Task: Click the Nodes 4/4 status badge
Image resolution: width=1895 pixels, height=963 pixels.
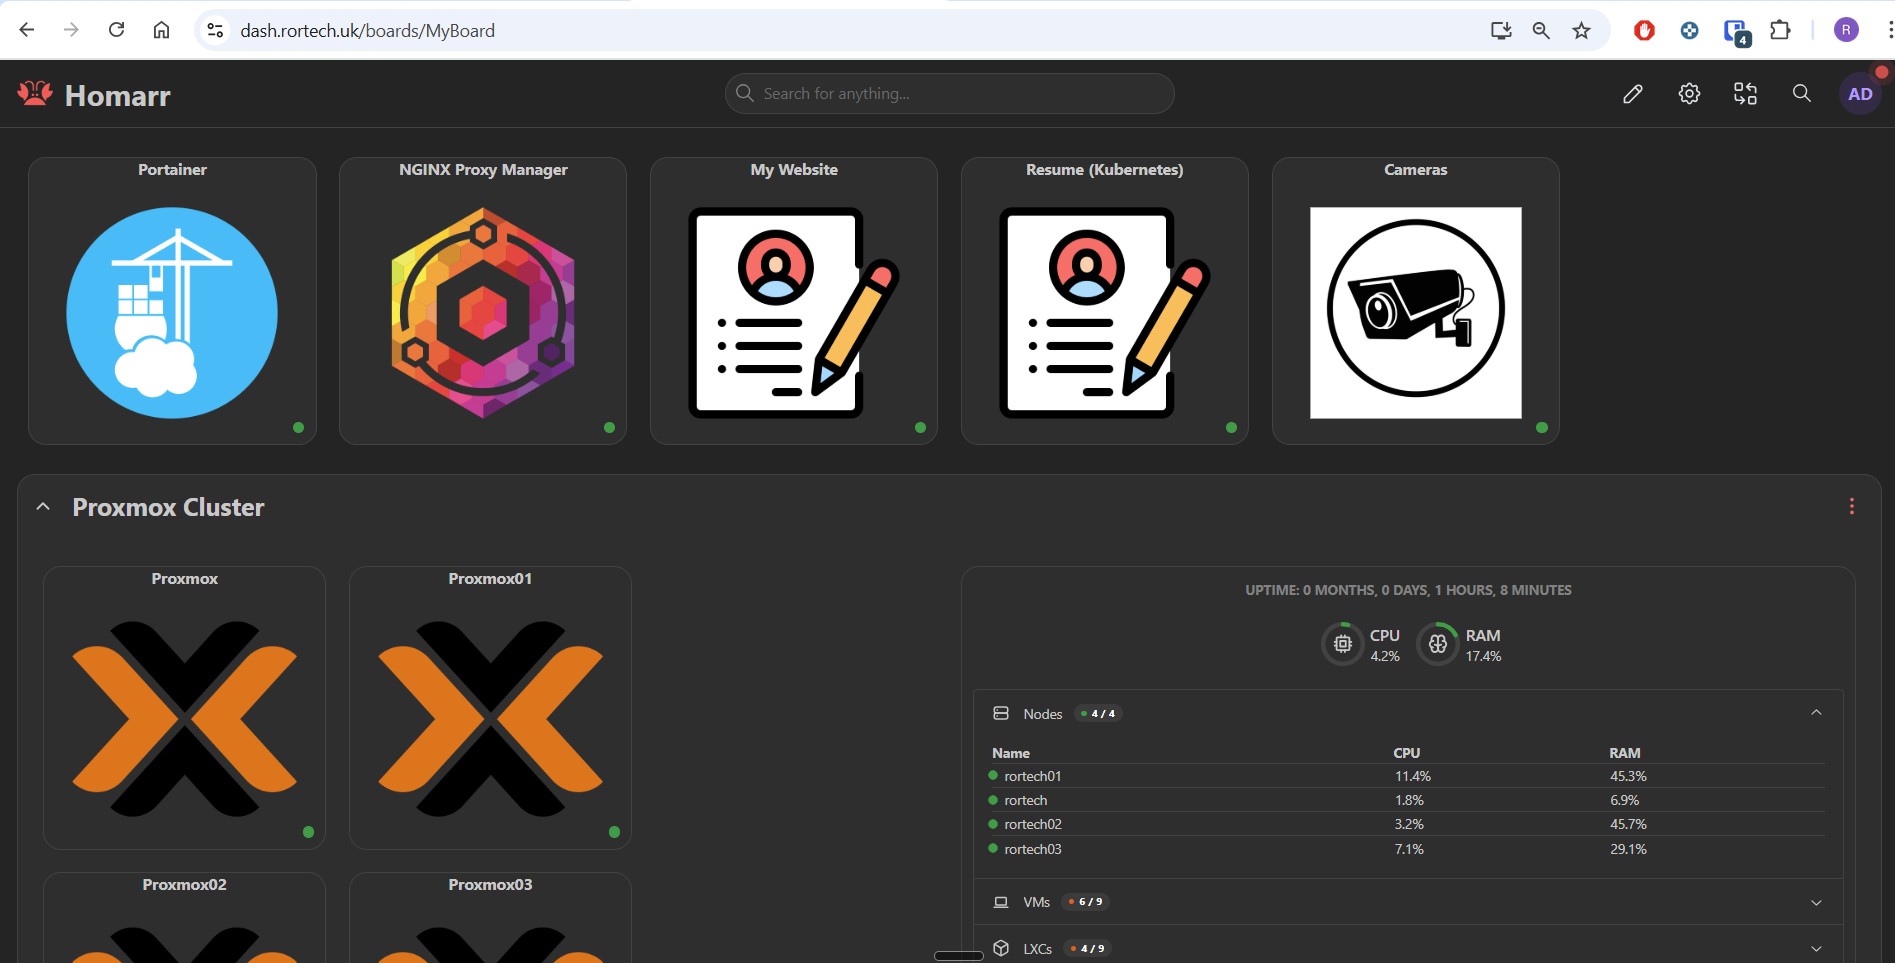Action: click(1098, 713)
